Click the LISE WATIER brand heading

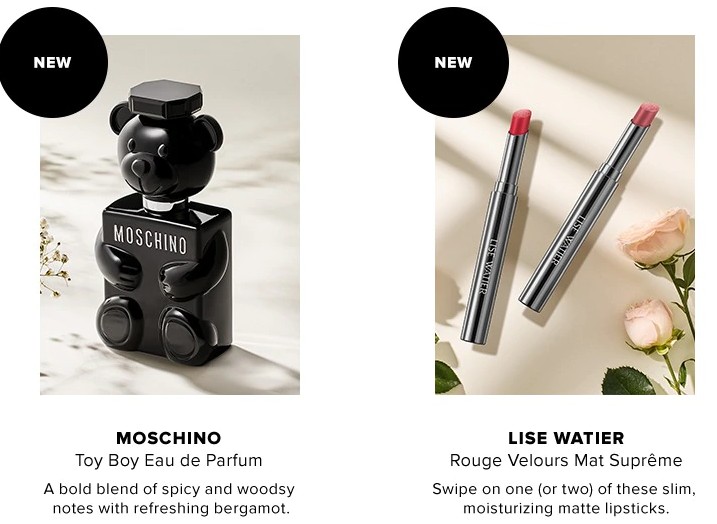(x=566, y=438)
